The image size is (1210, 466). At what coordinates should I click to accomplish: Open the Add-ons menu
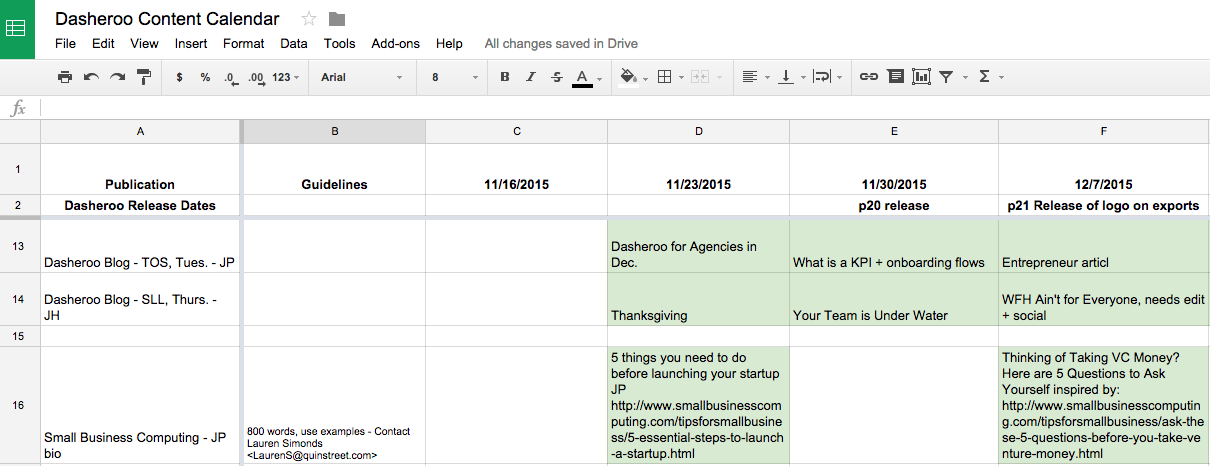tap(396, 44)
